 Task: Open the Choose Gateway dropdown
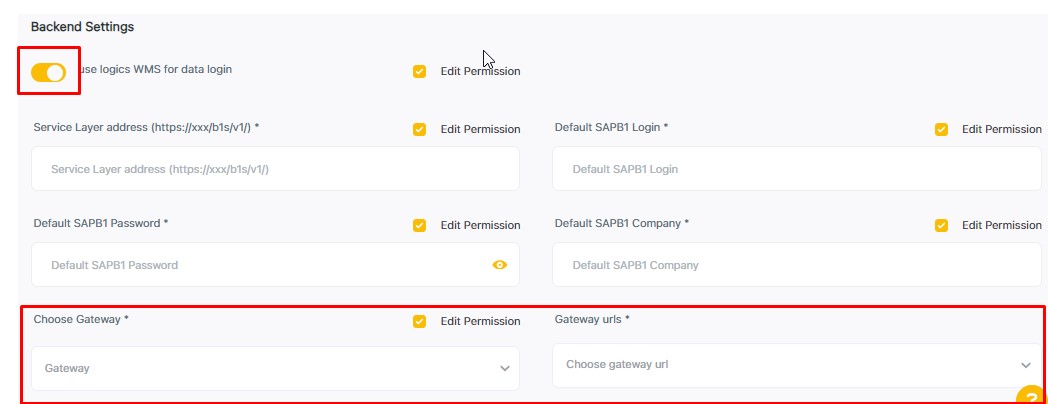point(260,368)
